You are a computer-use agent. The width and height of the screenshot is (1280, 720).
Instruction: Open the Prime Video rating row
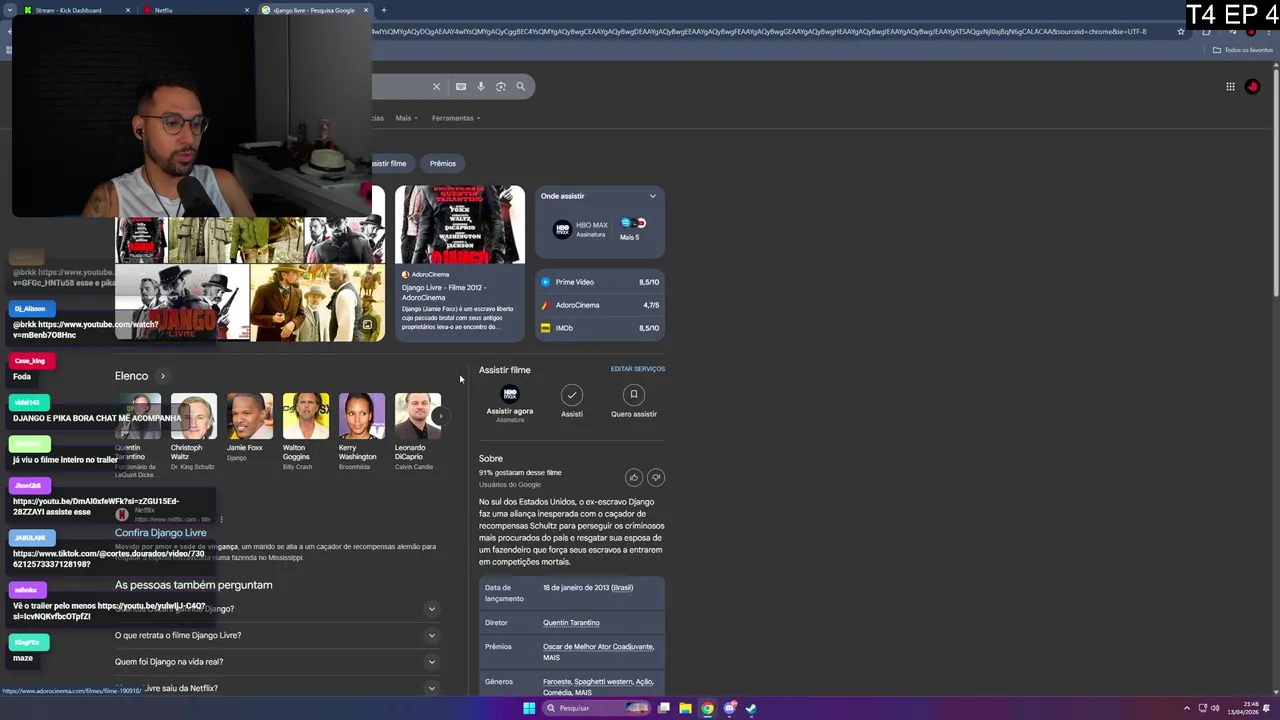[x=600, y=282]
